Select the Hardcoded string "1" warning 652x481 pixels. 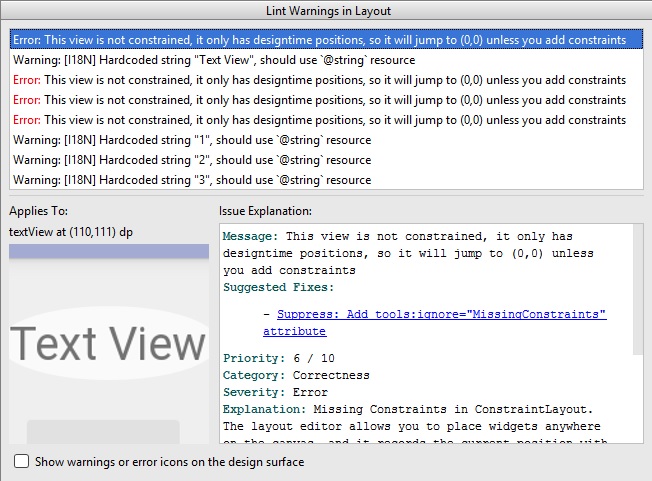click(x=326, y=140)
